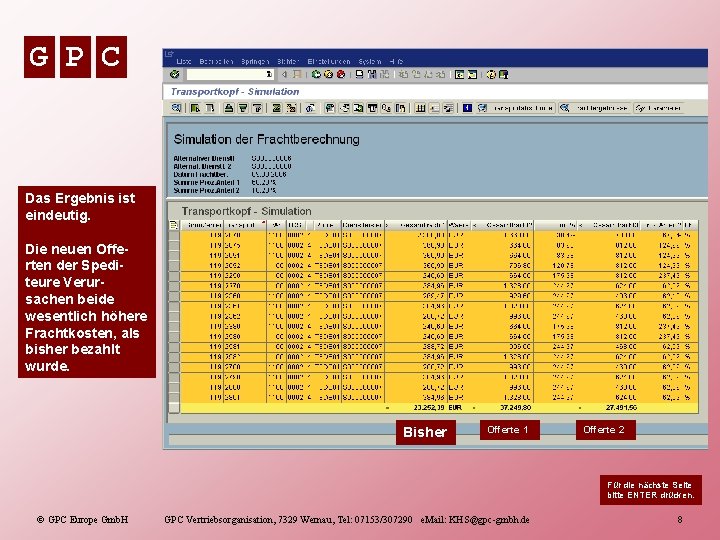Click the 'Simulation der Frachtberechnung' heading
720x540 pixels.
[266, 139]
